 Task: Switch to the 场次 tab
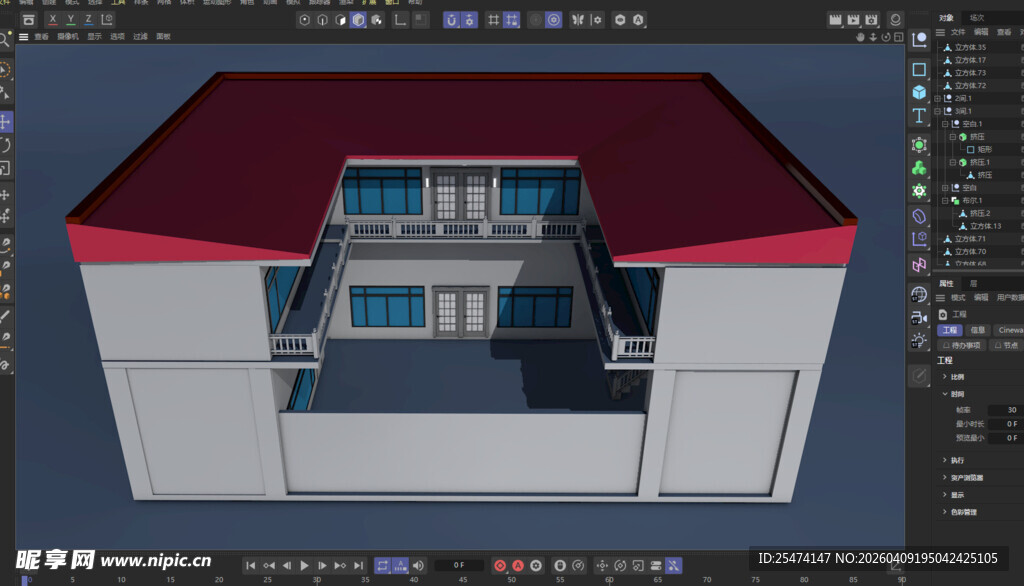[976, 18]
